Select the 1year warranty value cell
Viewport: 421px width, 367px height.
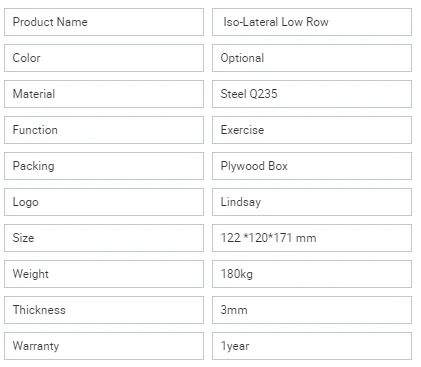pos(312,346)
